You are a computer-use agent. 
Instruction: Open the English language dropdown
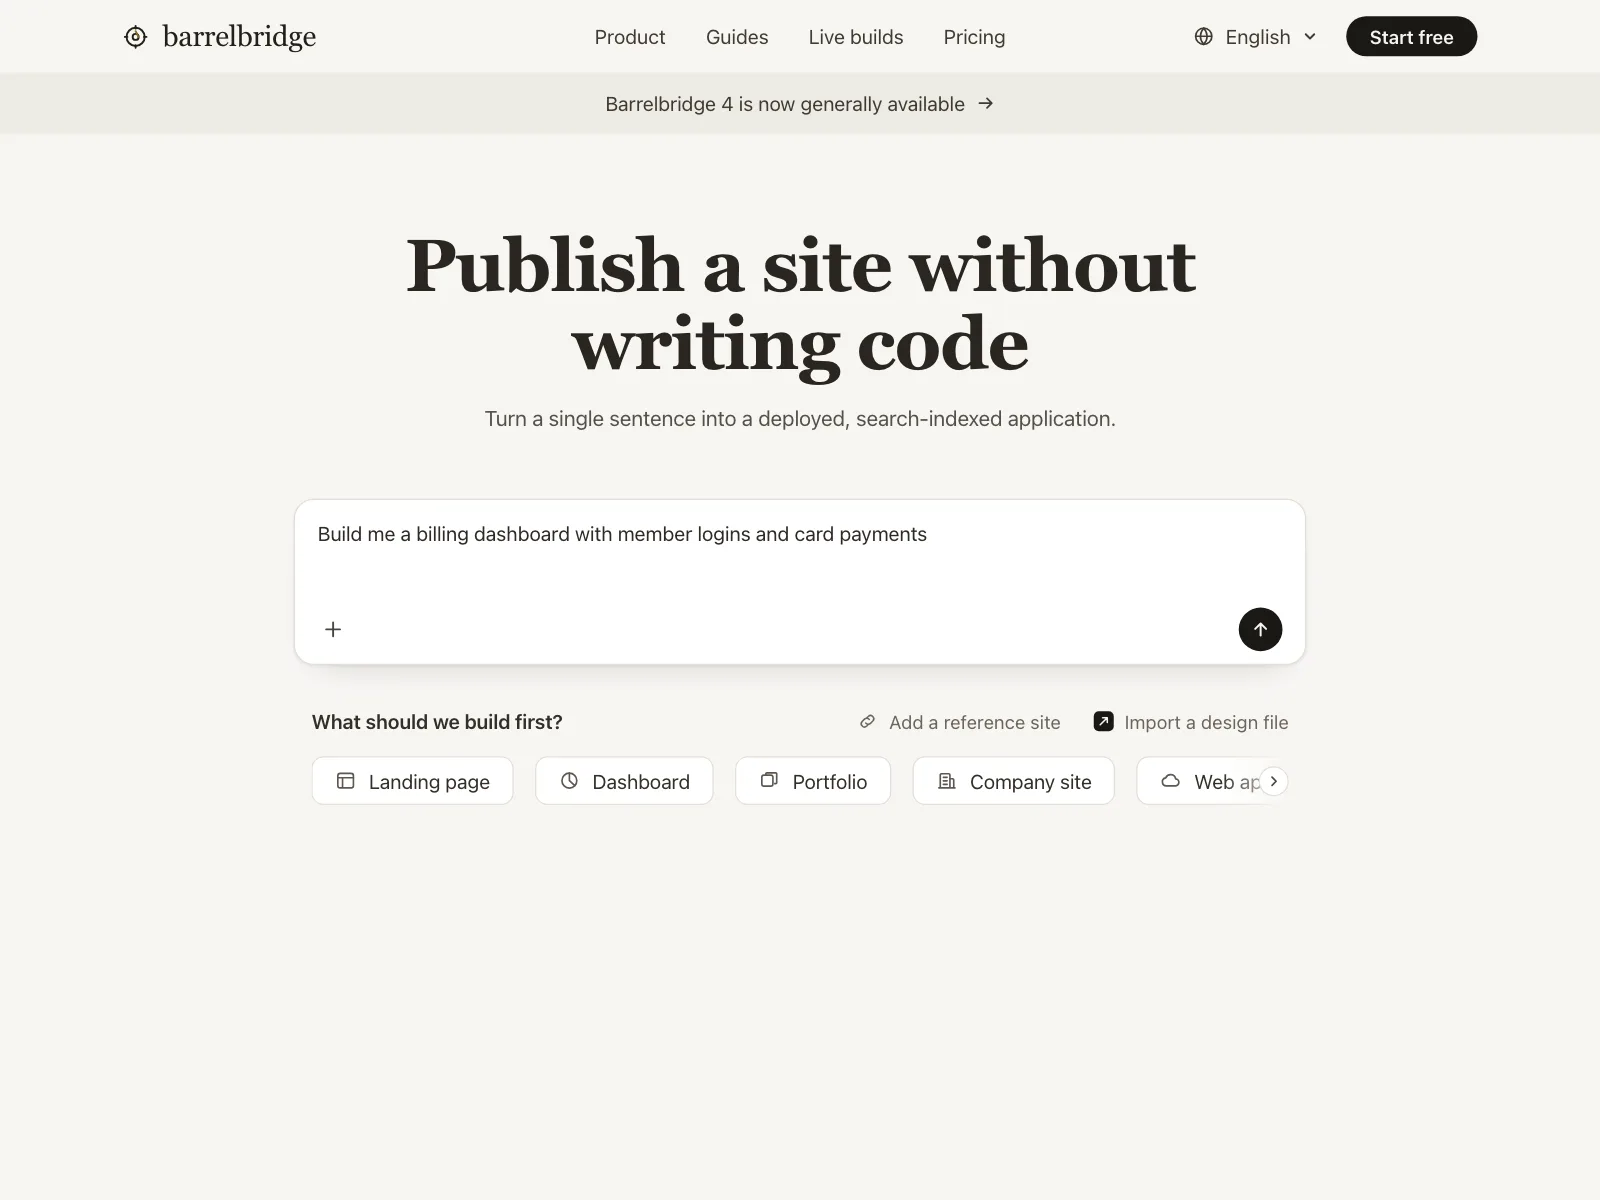[1256, 37]
